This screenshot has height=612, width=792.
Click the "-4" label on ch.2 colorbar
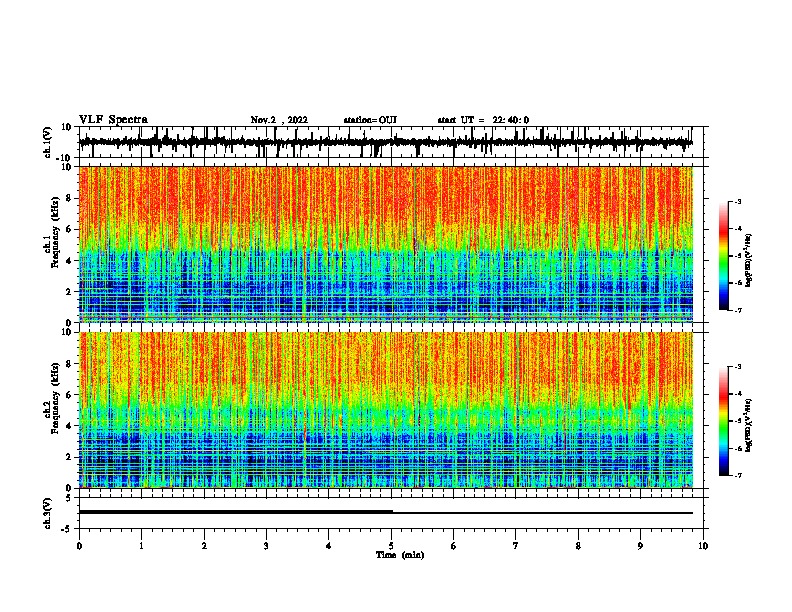click(737, 394)
